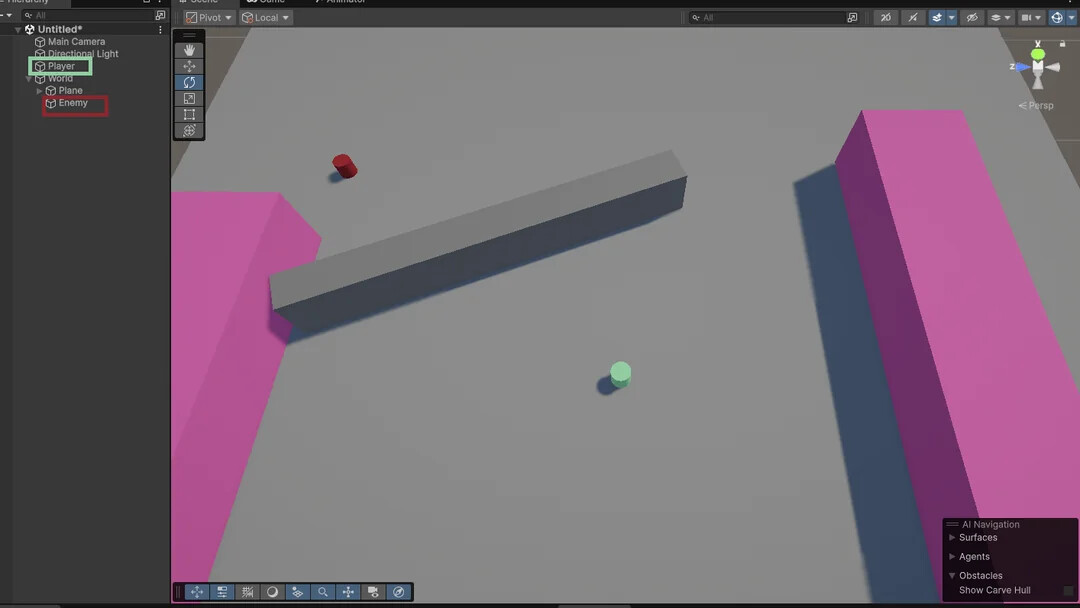Toggle cameras overlay camera-eye icon
The height and width of the screenshot is (608, 1080).
pyautogui.click(x=373, y=592)
